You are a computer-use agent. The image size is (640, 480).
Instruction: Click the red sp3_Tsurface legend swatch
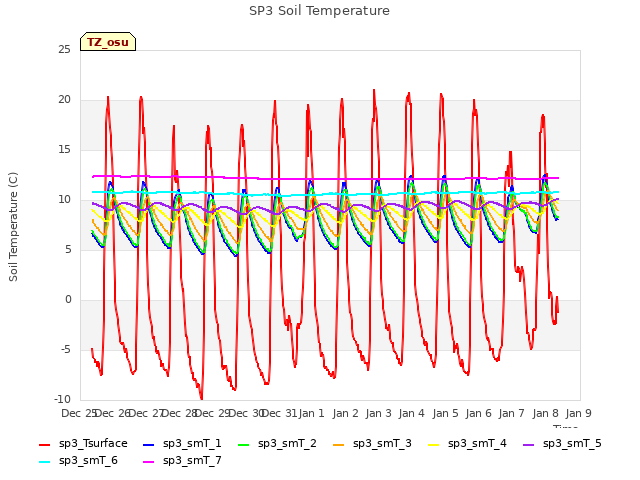[44, 444]
